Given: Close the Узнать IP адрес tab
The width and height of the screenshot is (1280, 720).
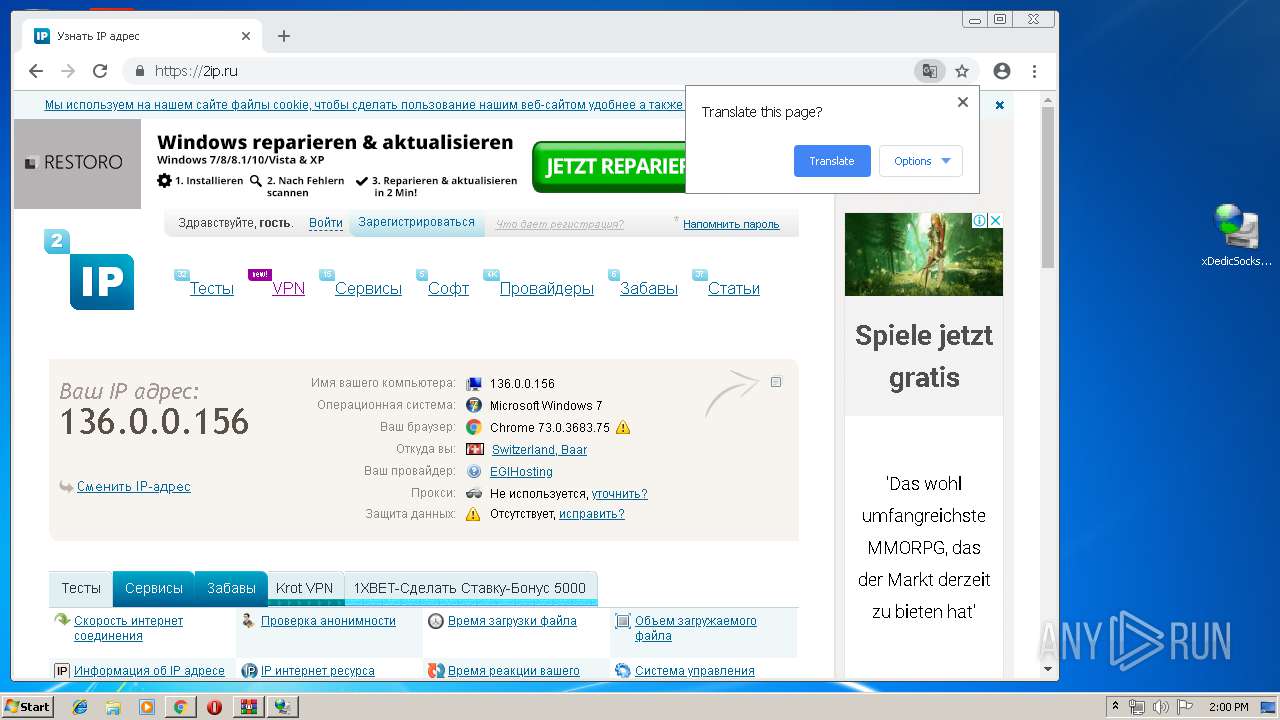Looking at the screenshot, I should click(x=246, y=36).
